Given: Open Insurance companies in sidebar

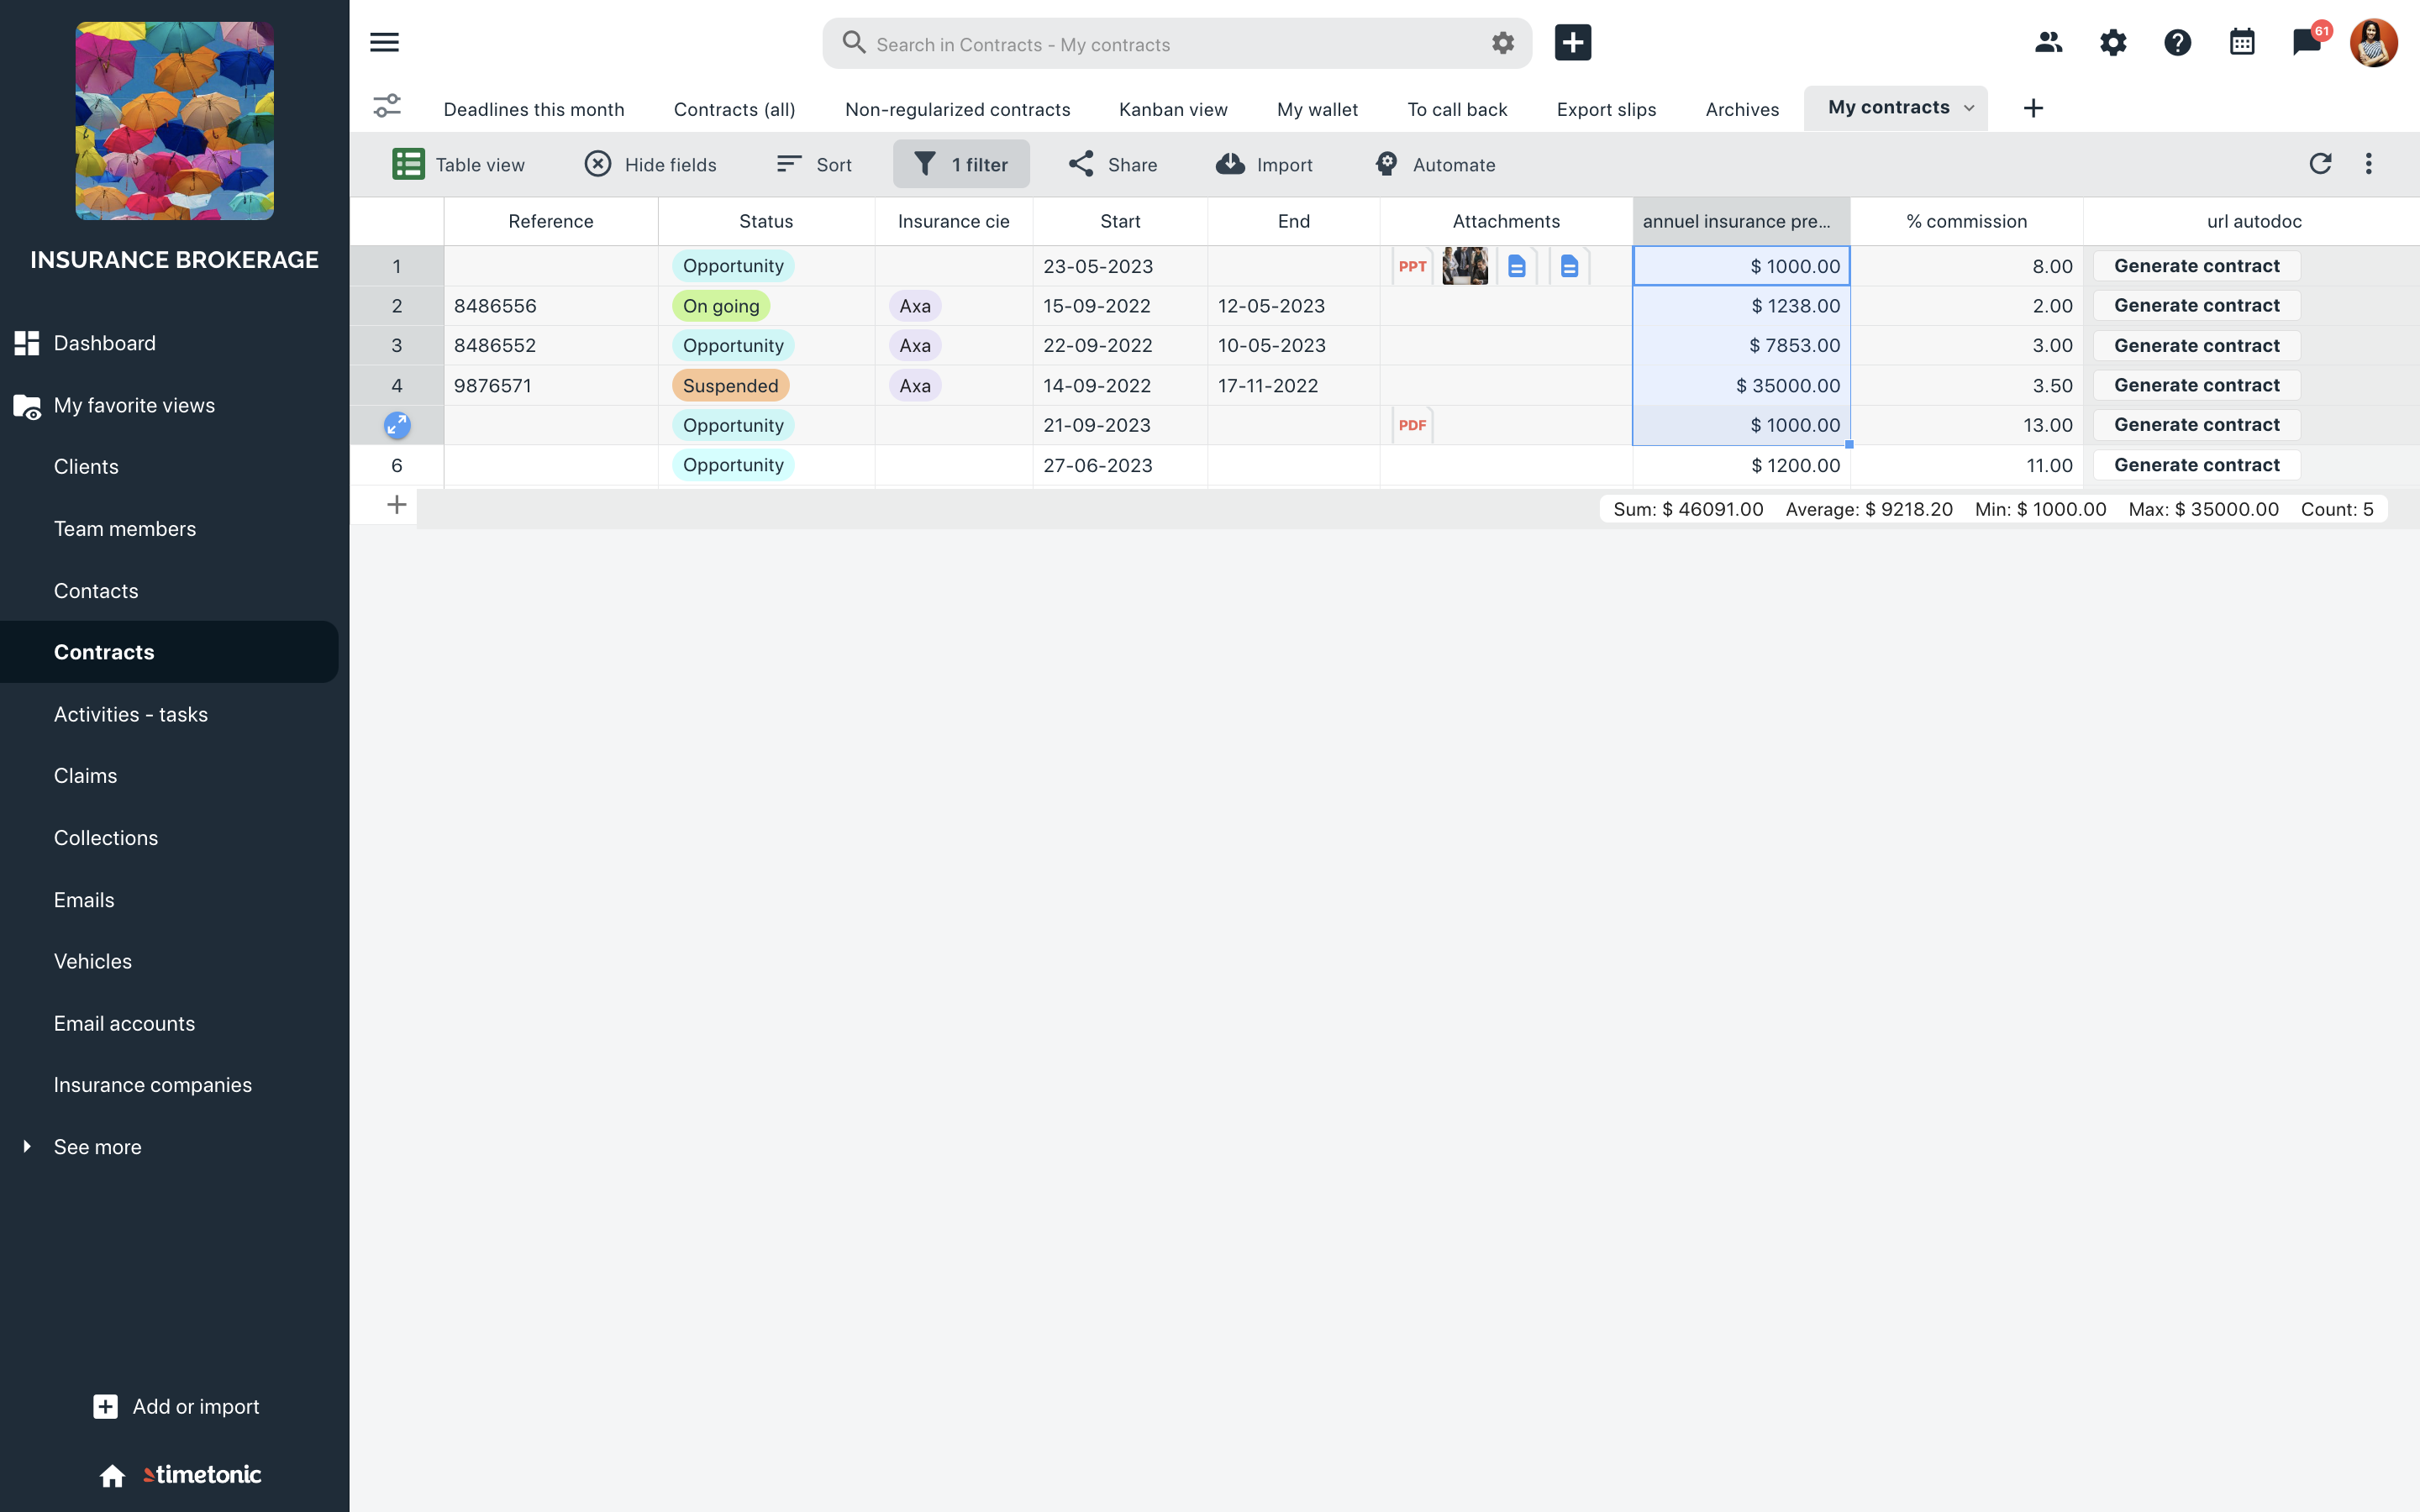Looking at the screenshot, I should click(x=152, y=1085).
